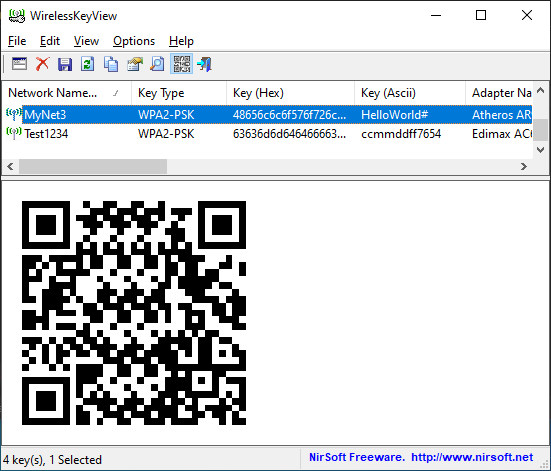
Task: Click the Delete selected items red X icon
Action: [43, 64]
